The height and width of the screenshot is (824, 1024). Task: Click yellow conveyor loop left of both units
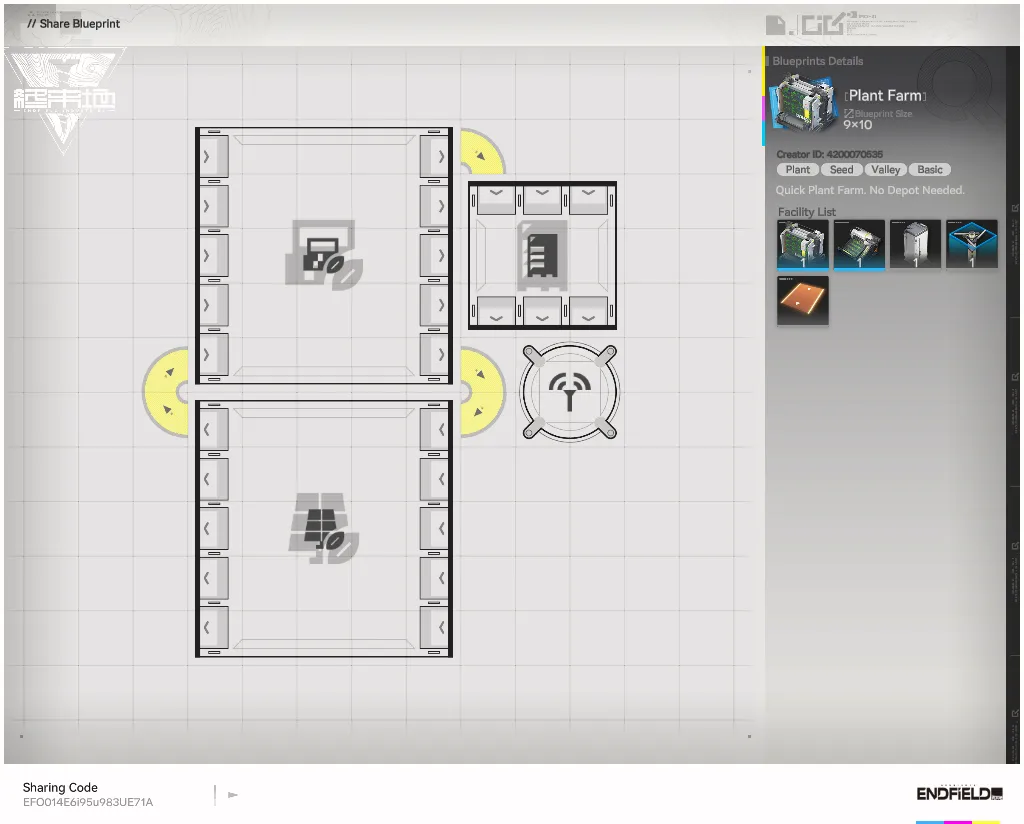[166, 392]
